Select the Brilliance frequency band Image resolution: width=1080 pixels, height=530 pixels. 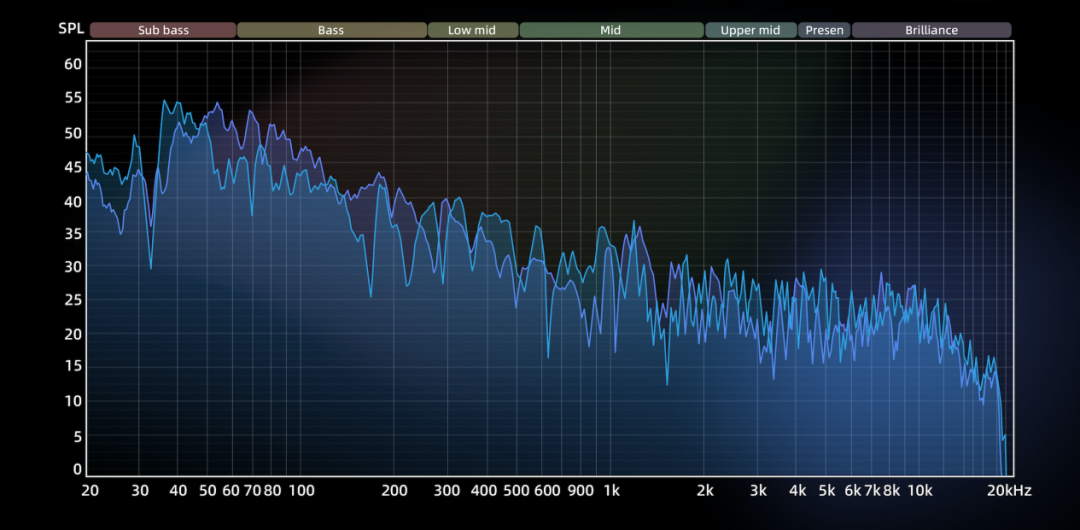pos(931,30)
